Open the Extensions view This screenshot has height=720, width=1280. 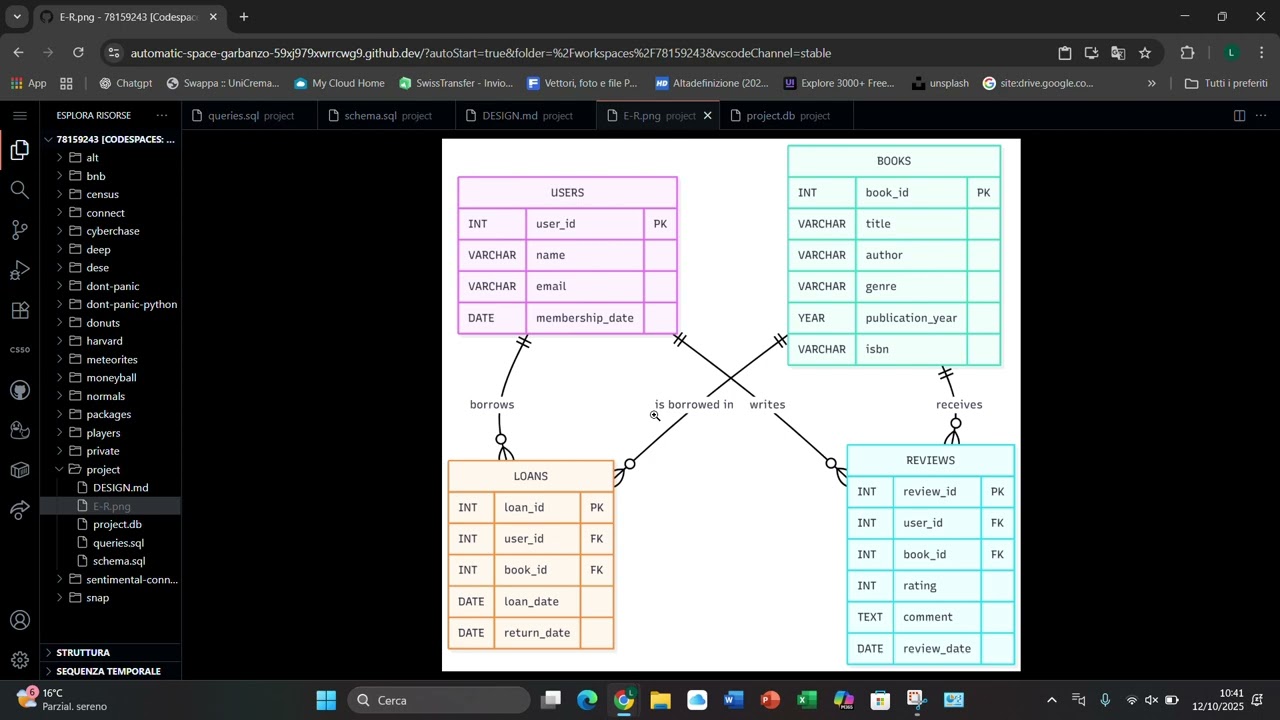tap(20, 310)
